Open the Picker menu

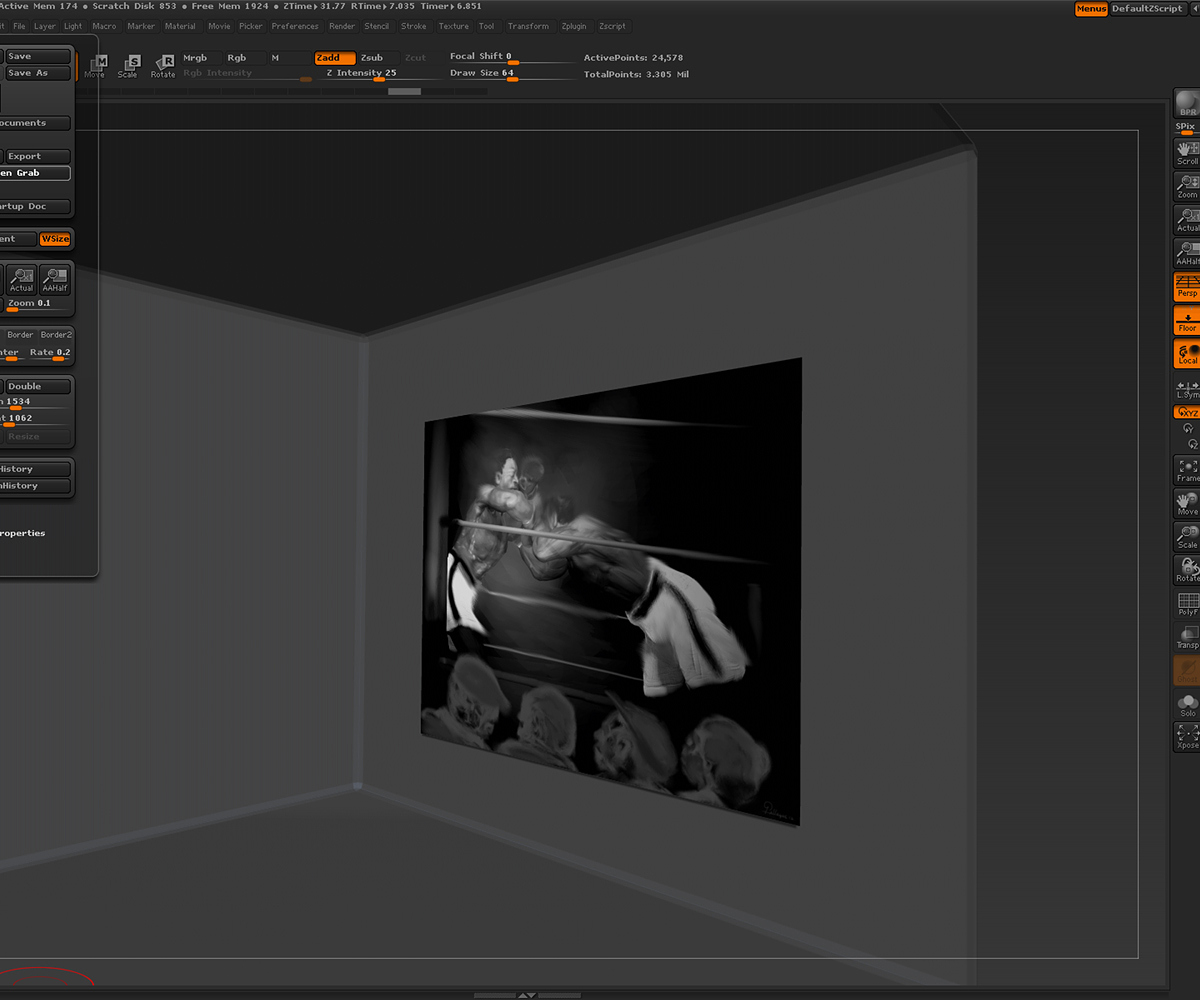pyautogui.click(x=250, y=27)
